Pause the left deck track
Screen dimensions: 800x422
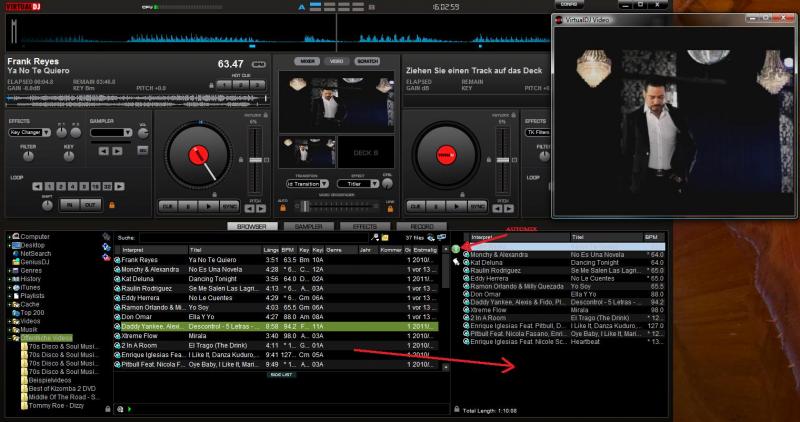pos(188,207)
